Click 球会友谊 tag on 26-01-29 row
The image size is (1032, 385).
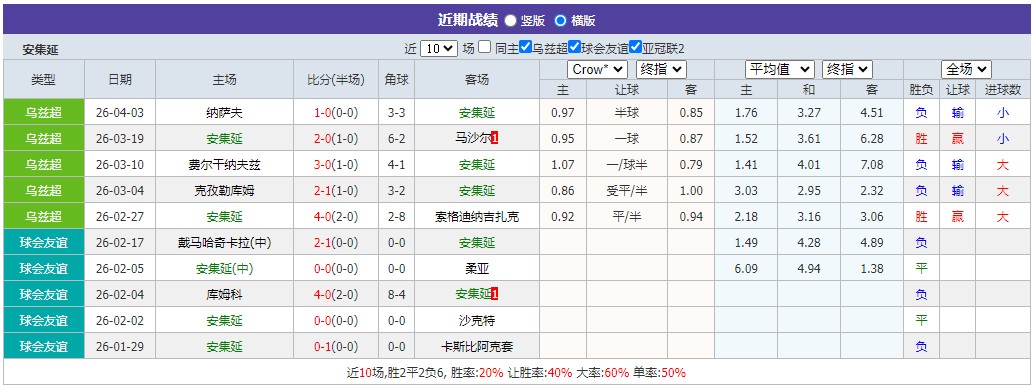[x=43, y=347]
